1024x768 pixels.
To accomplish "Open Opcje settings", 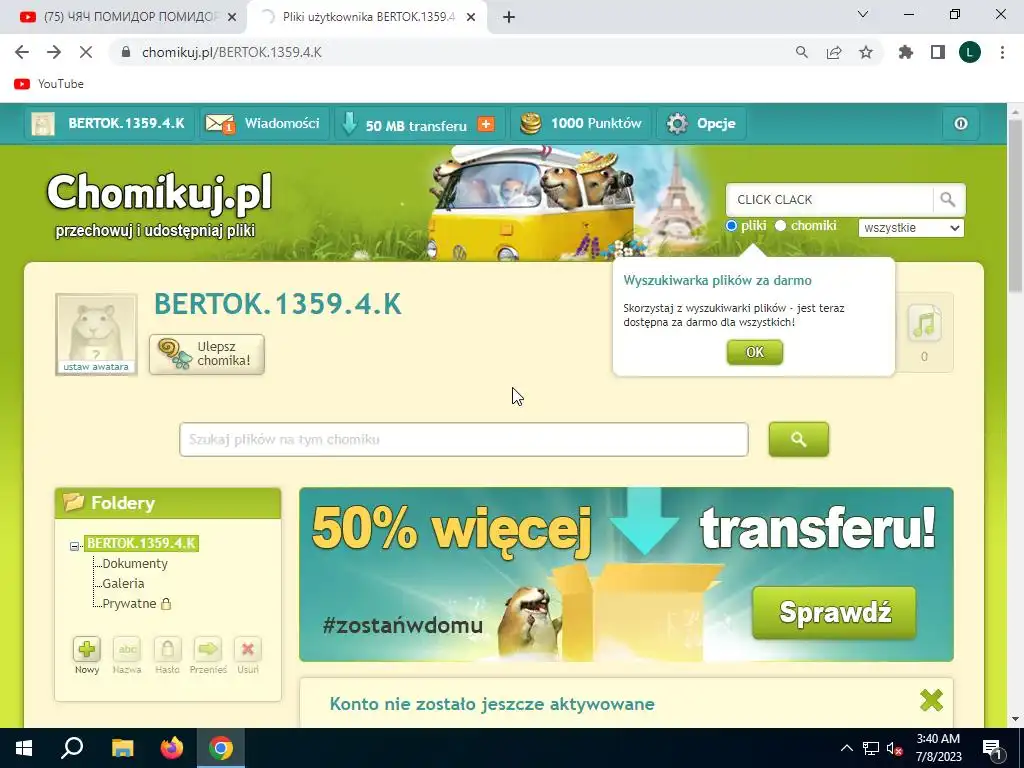I will click(x=701, y=123).
